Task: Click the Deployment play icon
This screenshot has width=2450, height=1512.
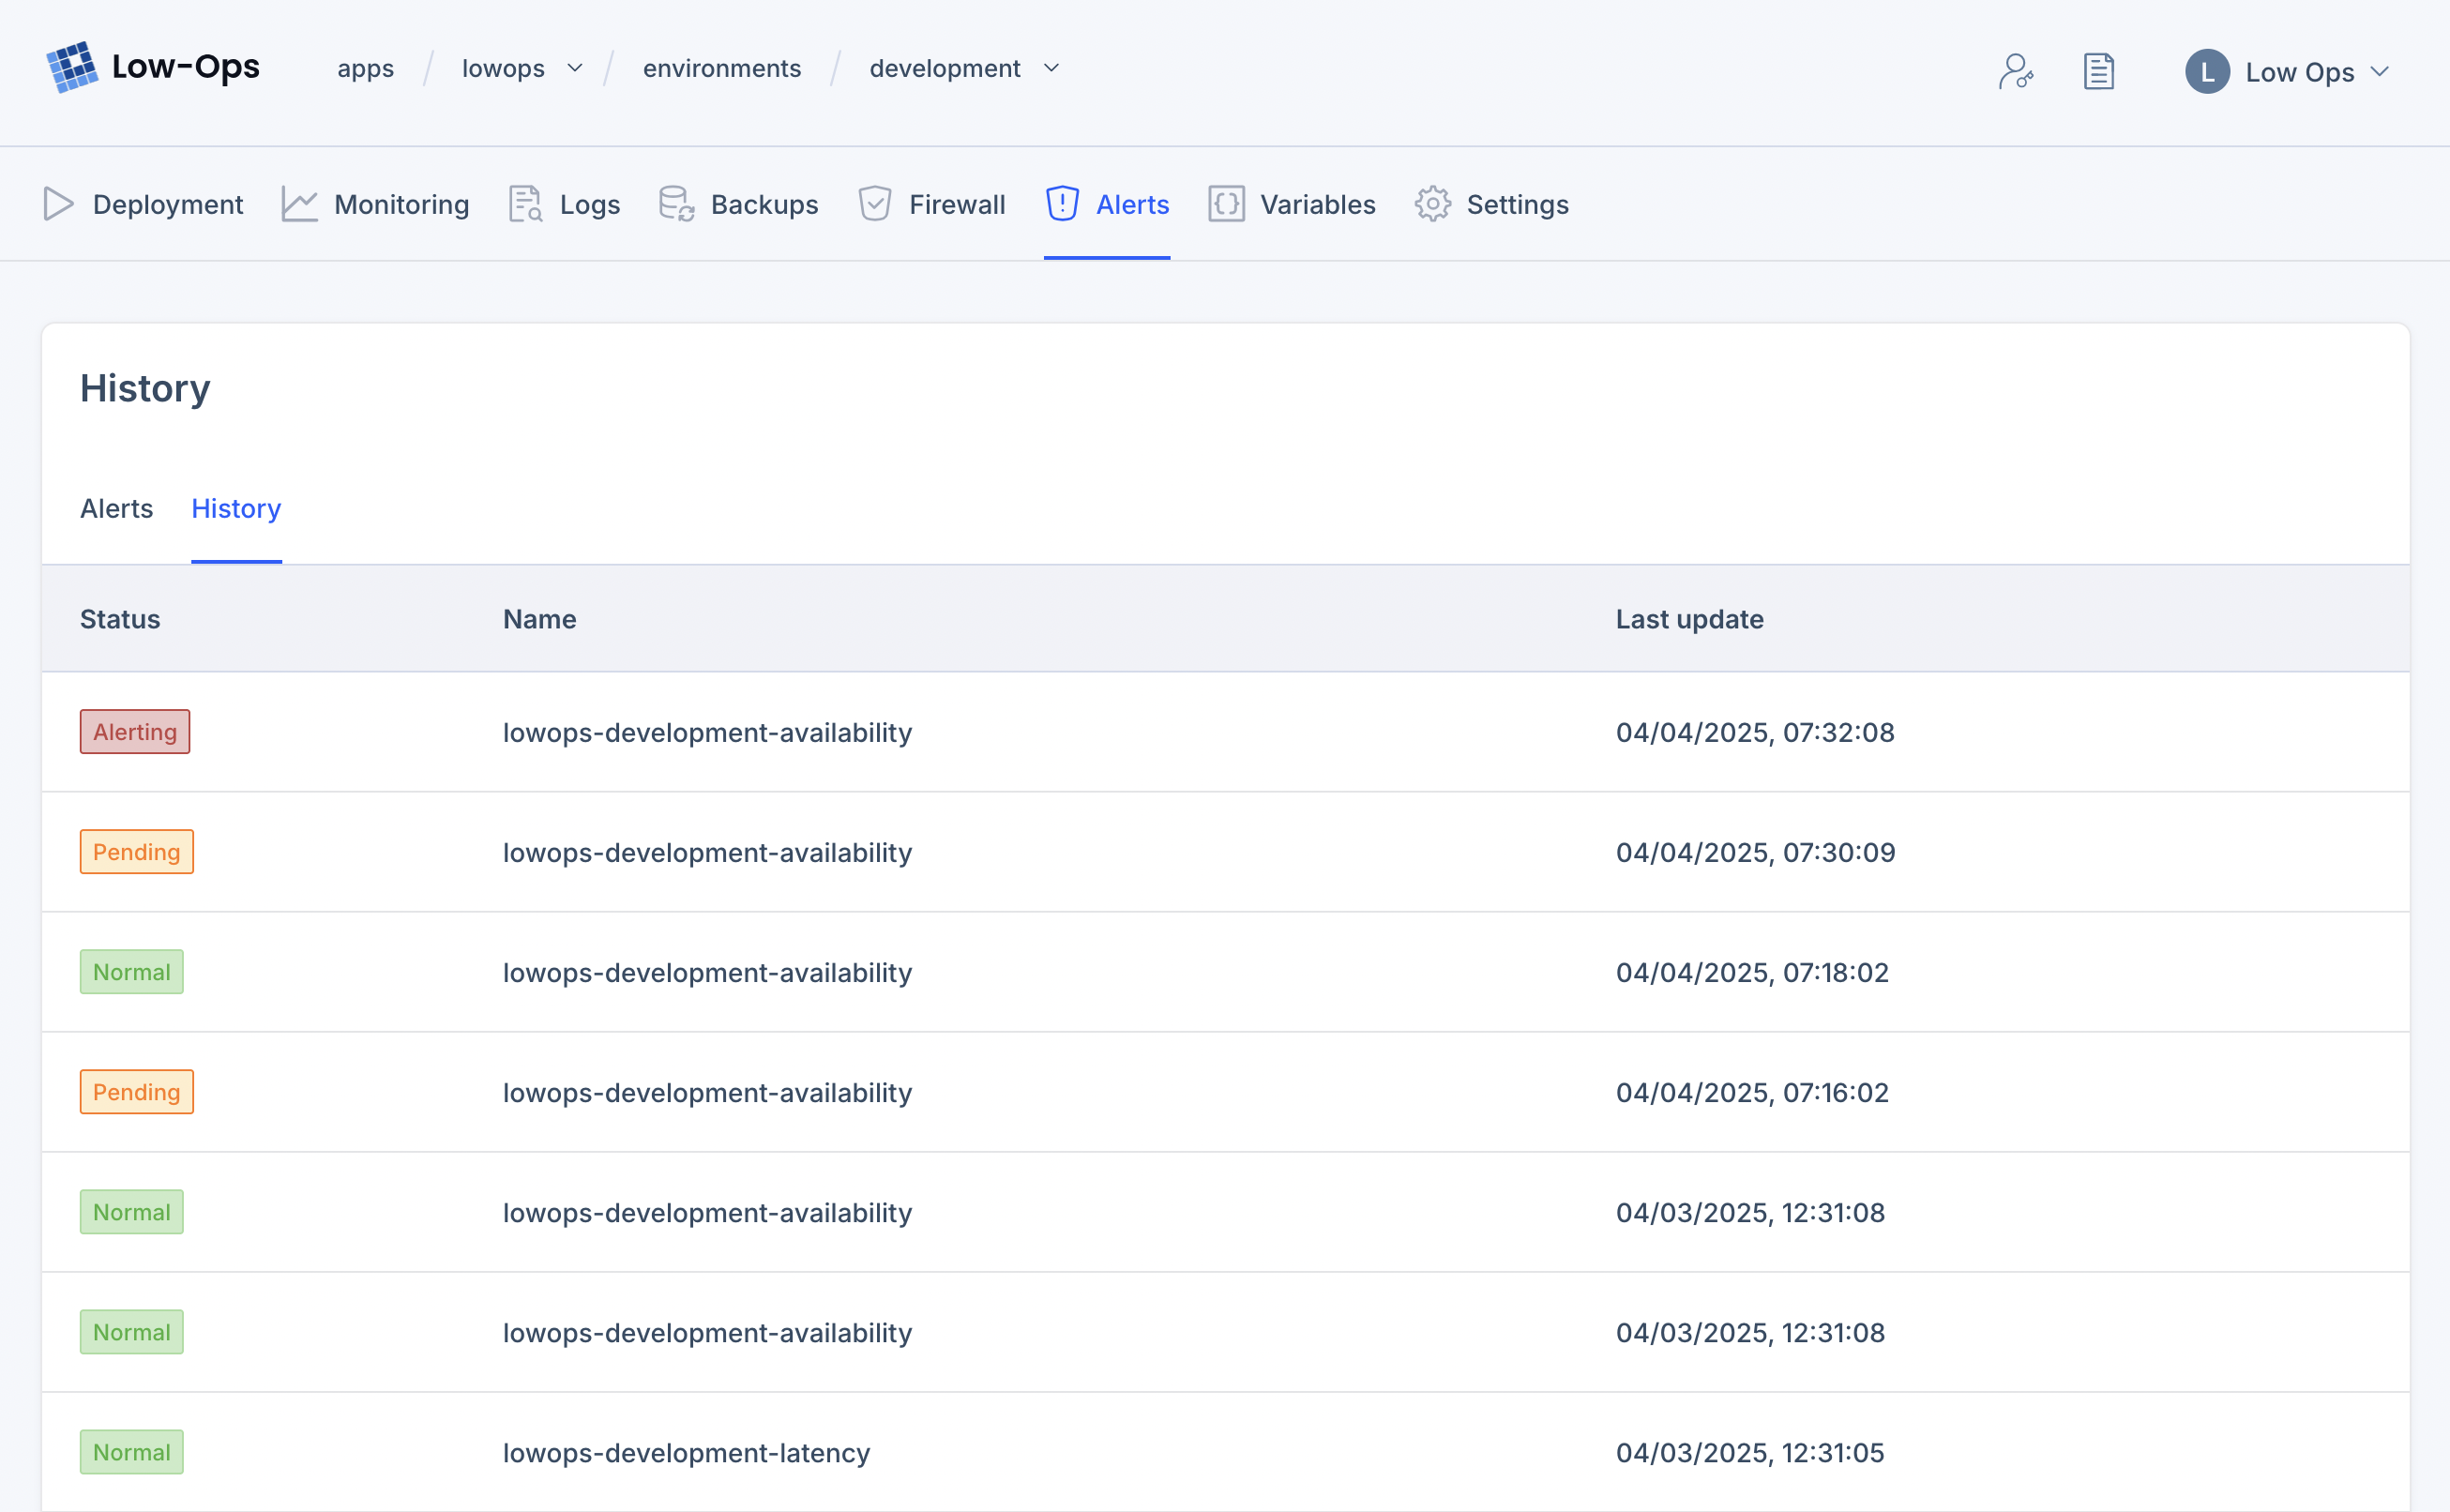Action: coord(59,204)
